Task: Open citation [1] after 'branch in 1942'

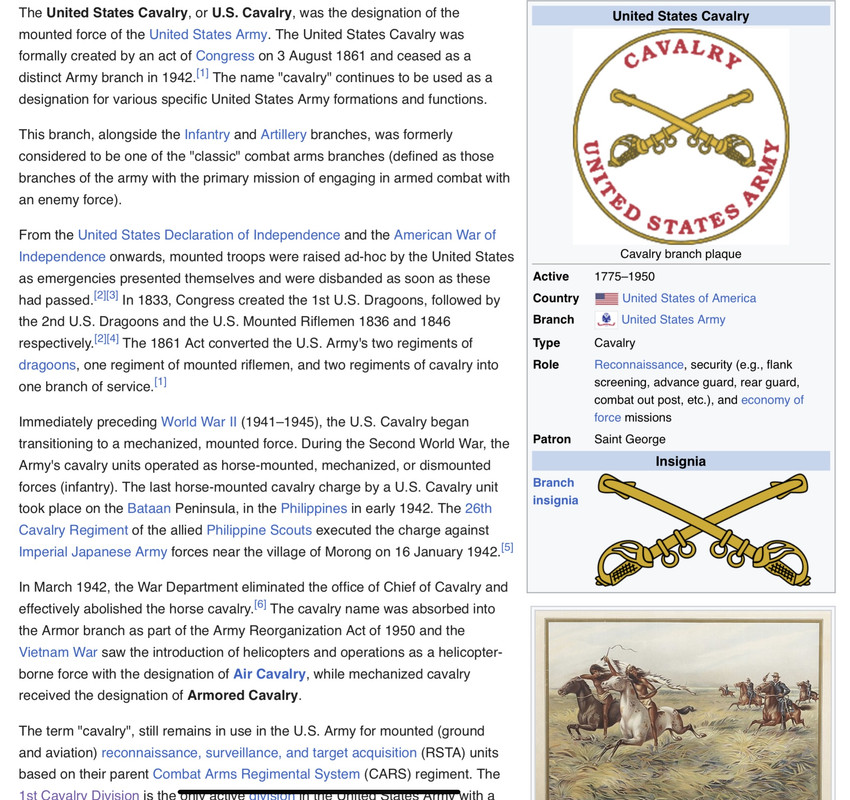Action: pos(202,73)
